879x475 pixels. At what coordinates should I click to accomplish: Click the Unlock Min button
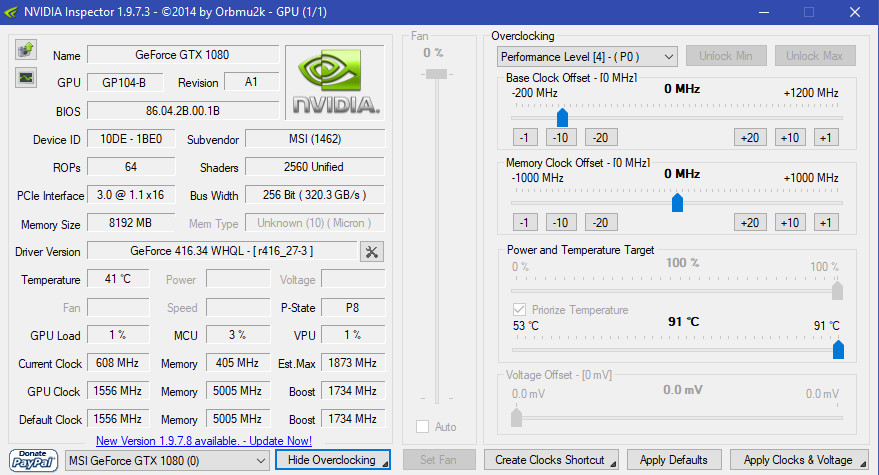click(725, 56)
